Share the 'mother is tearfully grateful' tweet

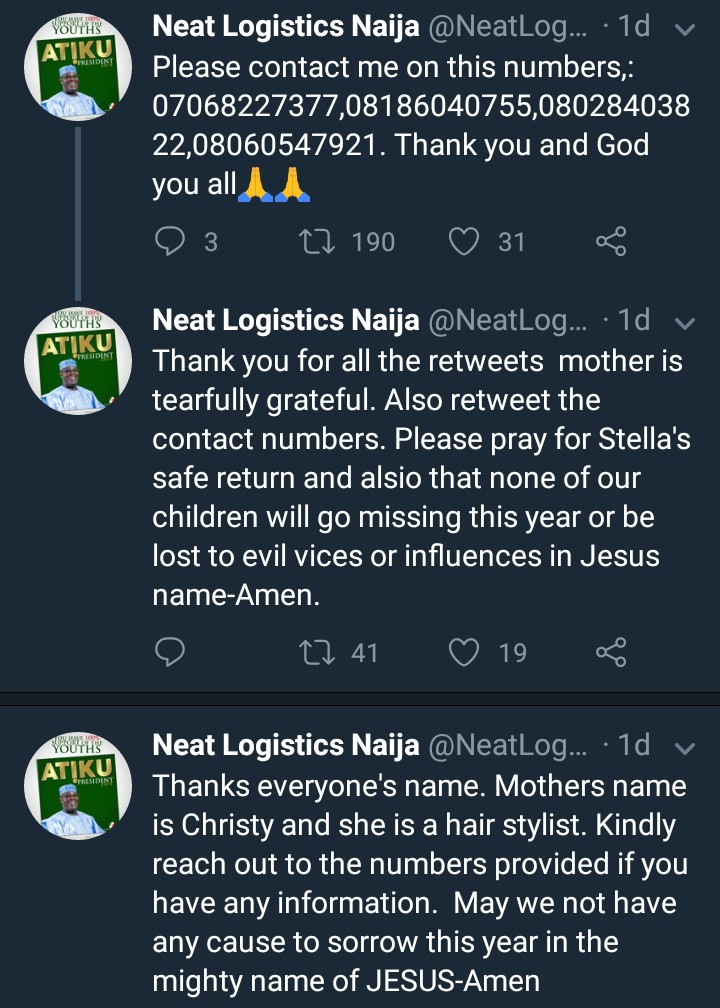point(610,653)
